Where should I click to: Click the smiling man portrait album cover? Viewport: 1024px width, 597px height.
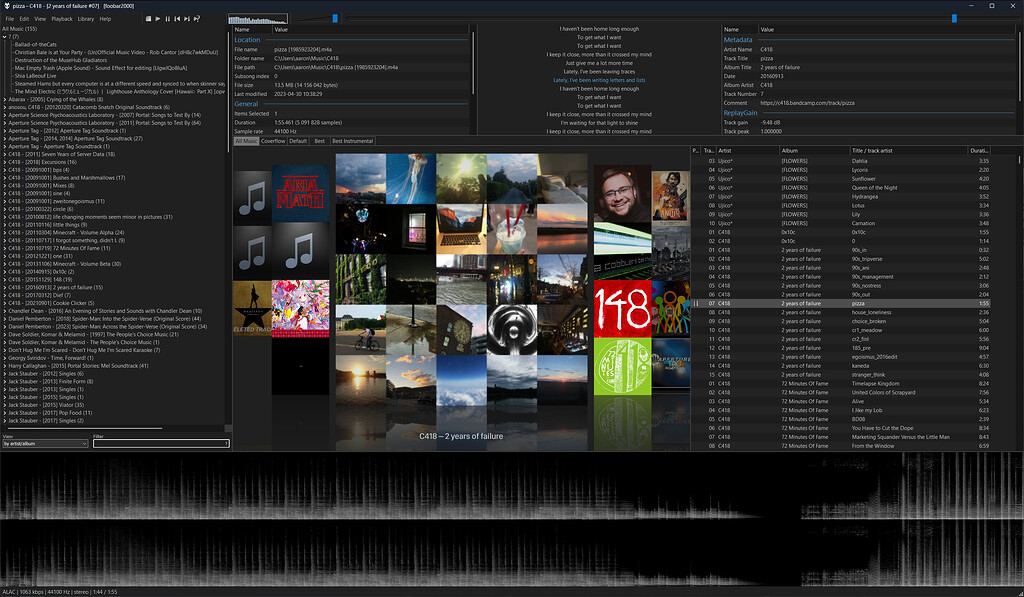tap(622, 193)
